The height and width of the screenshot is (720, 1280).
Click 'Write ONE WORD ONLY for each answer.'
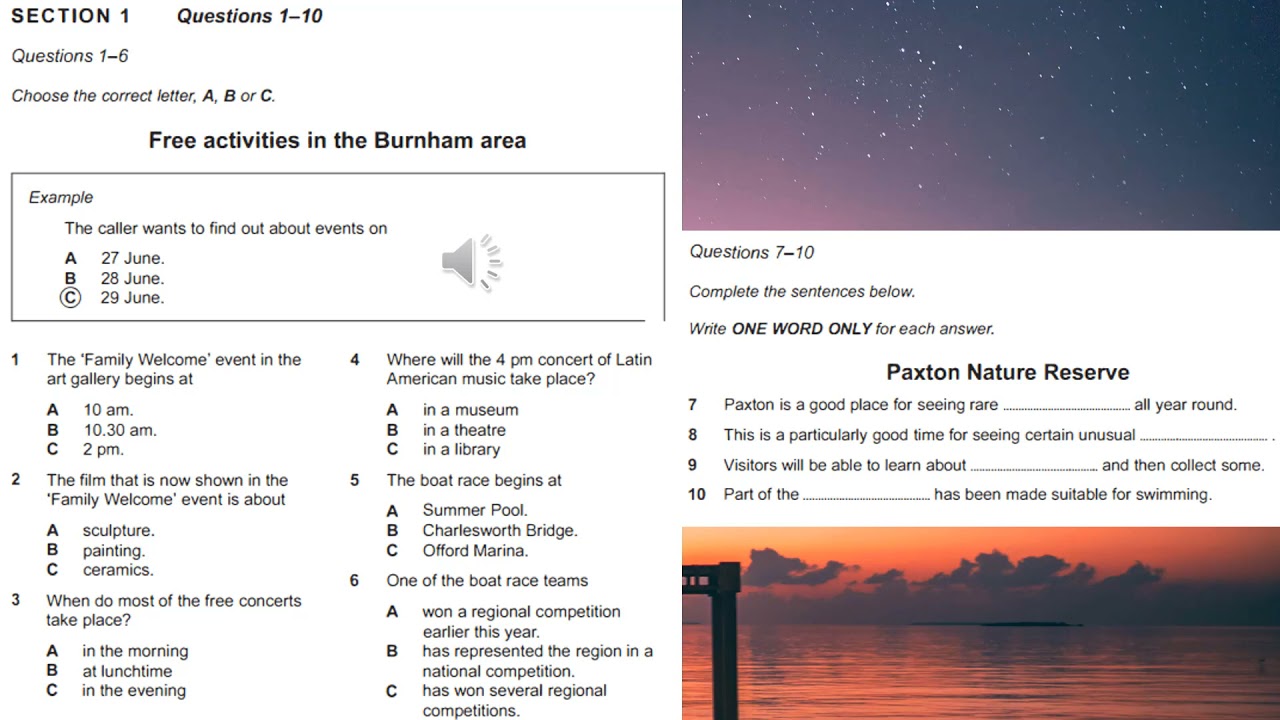(x=842, y=329)
